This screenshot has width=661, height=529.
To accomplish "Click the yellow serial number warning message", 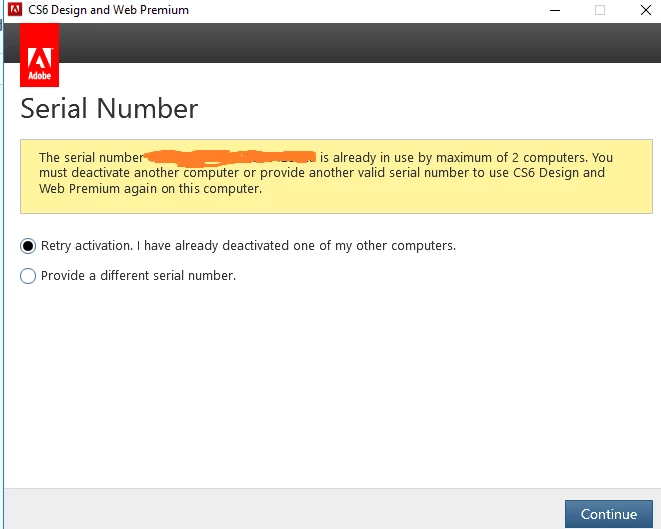I will tap(336, 177).
